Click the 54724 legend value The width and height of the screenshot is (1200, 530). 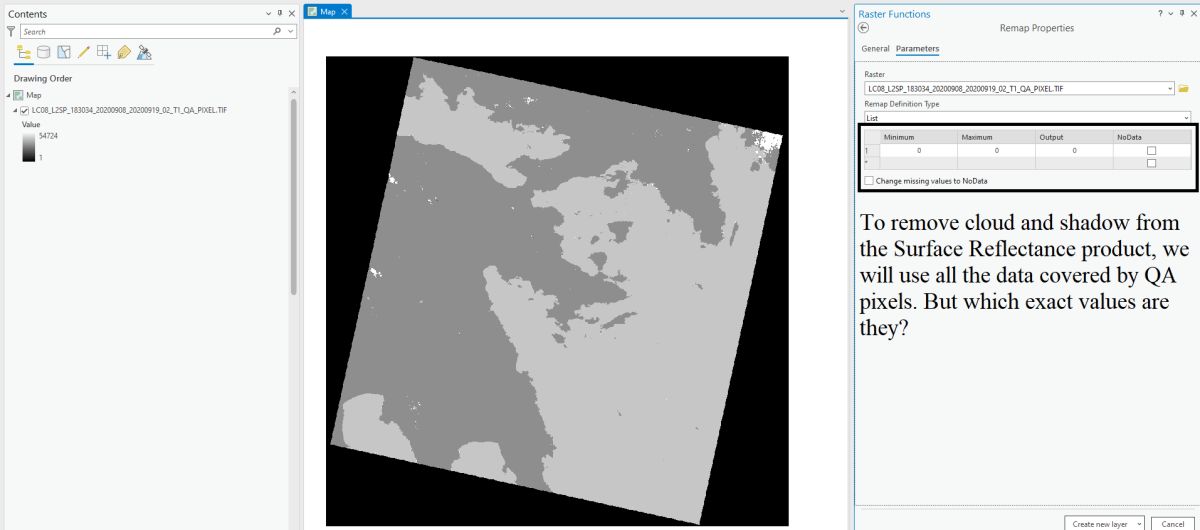pos(48,135)
